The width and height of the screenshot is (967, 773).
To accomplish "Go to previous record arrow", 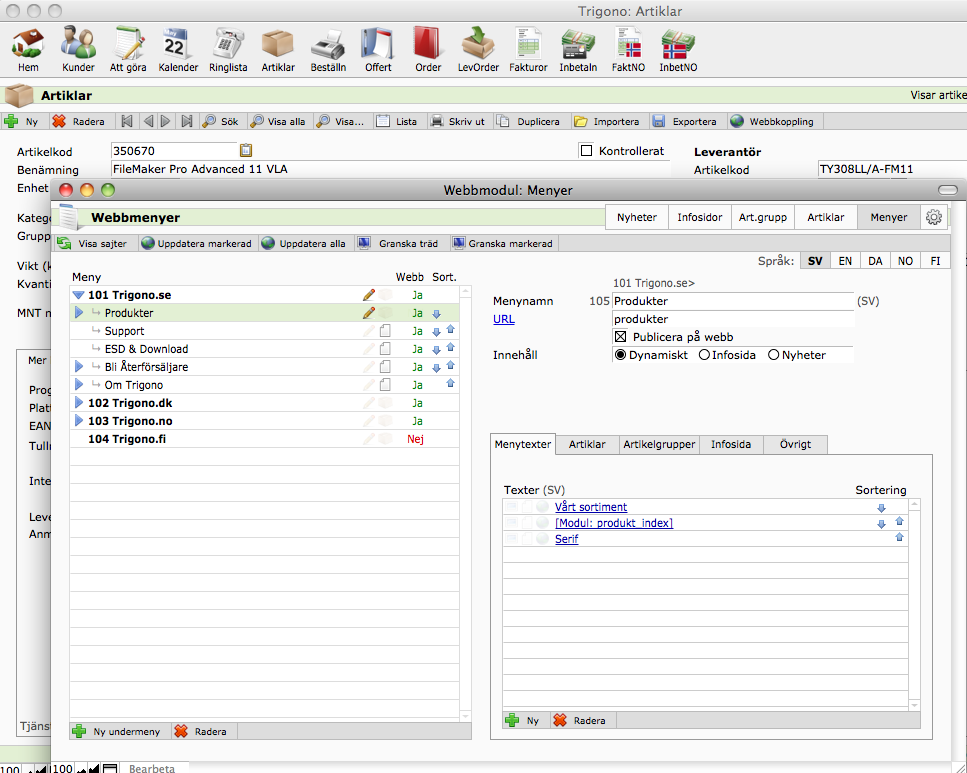I will pyautogui.click(x=149, y=122).
